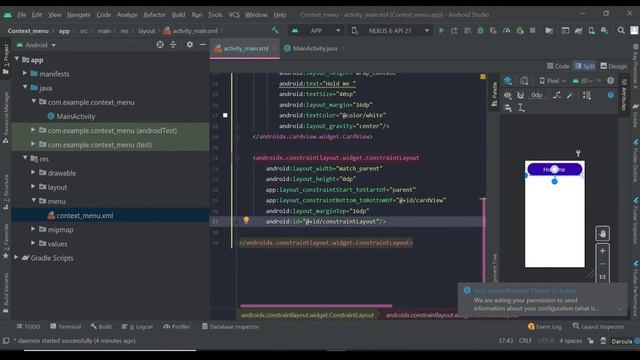
Task: Open Project panel settings gear
Action: click(x=190, y=44)
